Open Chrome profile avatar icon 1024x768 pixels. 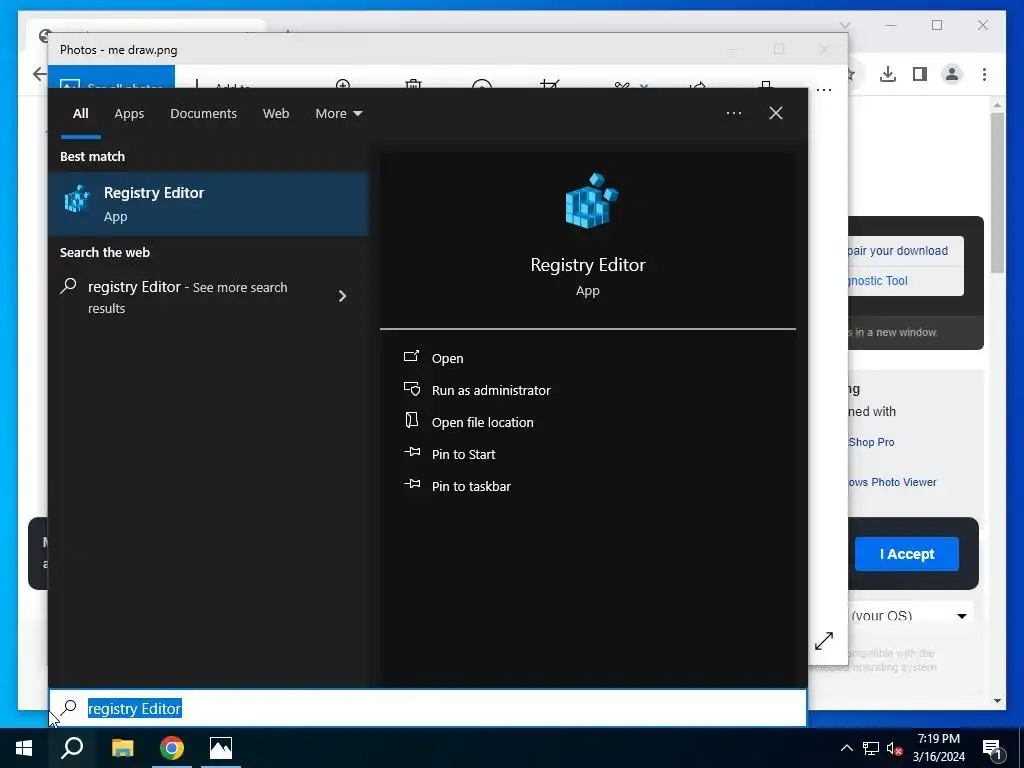[952, 74]
